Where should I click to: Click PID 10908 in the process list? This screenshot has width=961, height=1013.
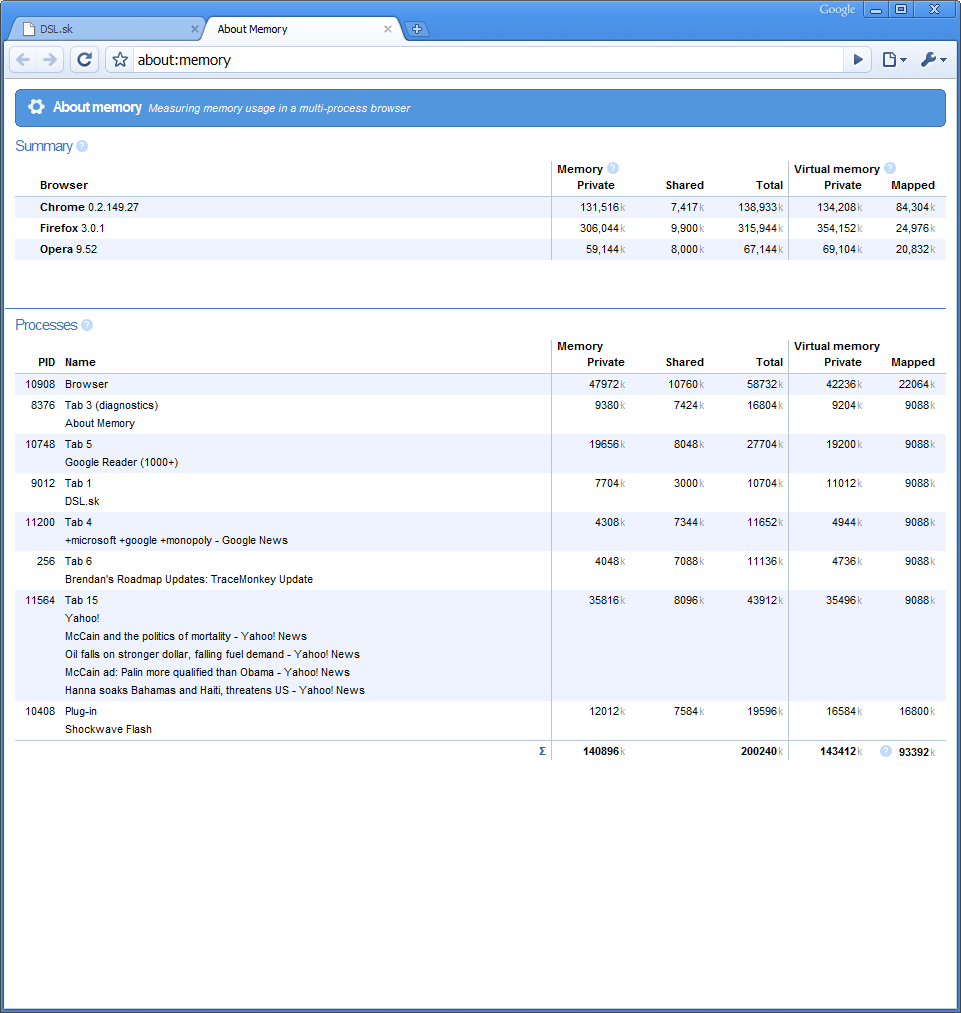[40, 384]
